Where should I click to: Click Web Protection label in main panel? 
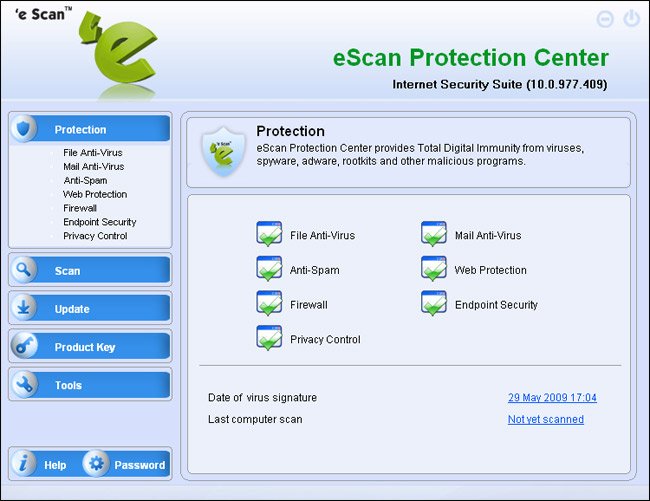pos(490,270)
